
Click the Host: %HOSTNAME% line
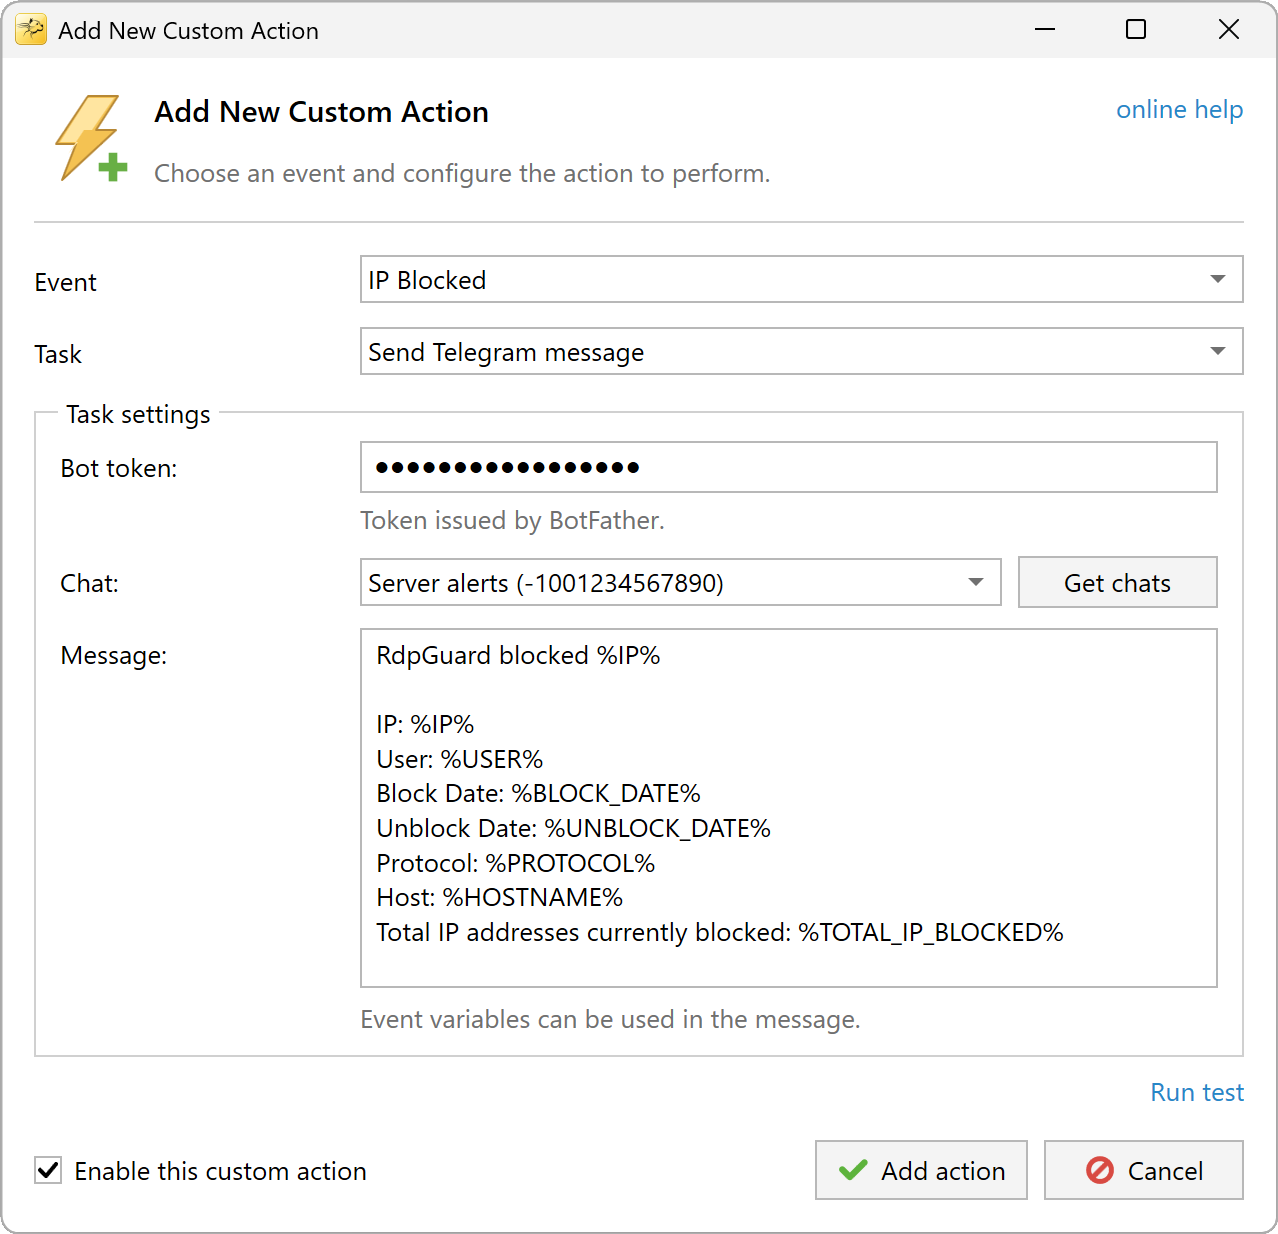(x=499, y=897)
